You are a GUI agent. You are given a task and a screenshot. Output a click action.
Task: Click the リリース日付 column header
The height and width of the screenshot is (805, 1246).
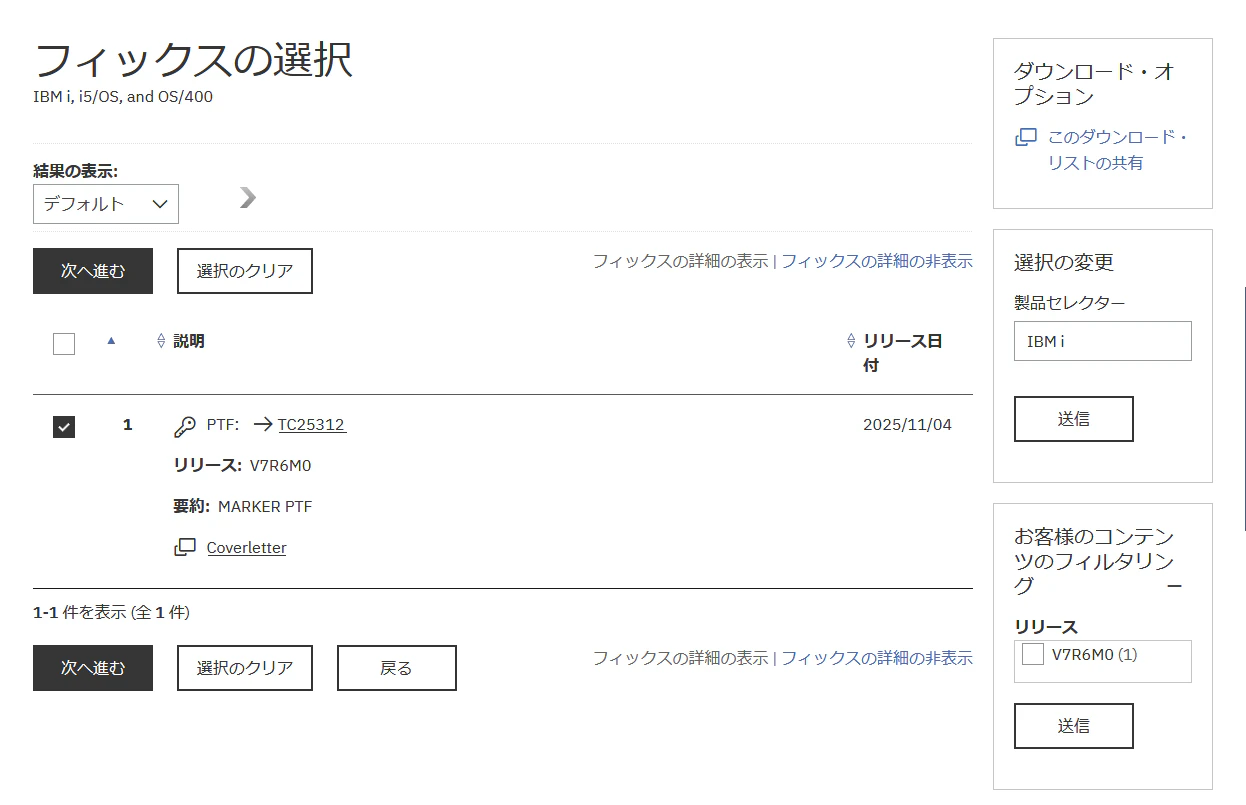(x=903, y=353)
